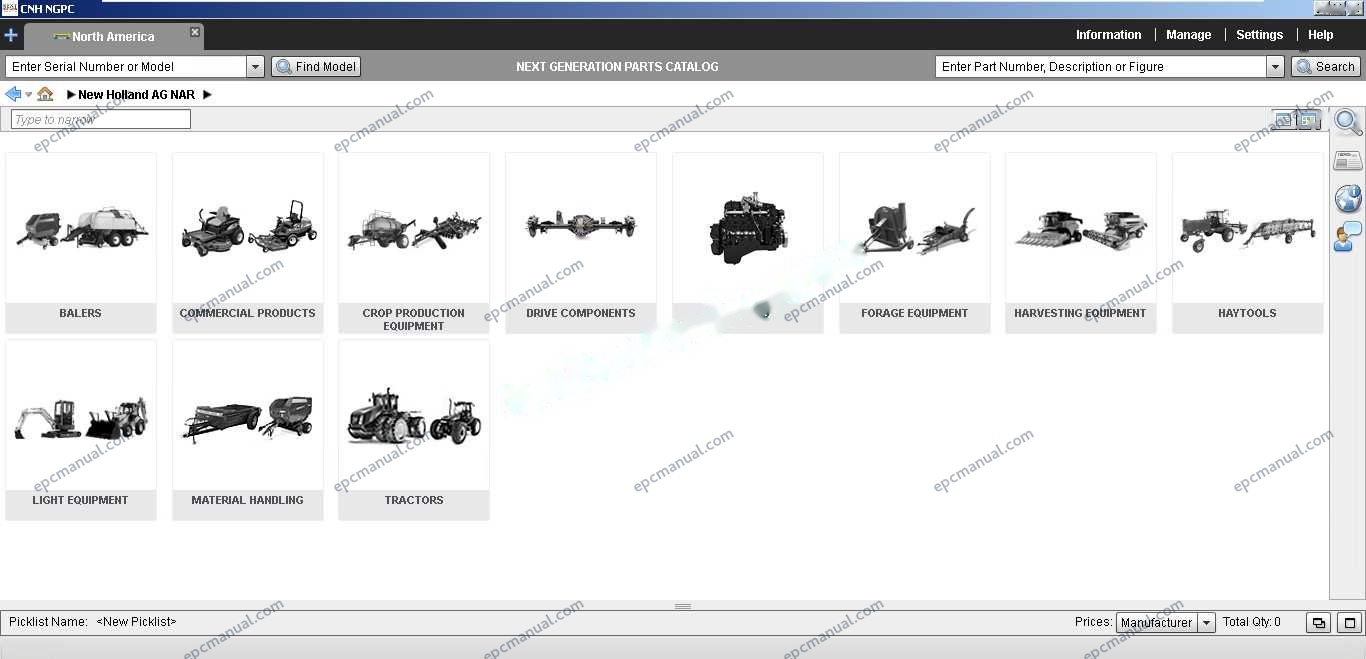This screenshot has height=659, width=1366.
Task: Open the news bulletin sidebar icon
Action: pos(1348,161)
